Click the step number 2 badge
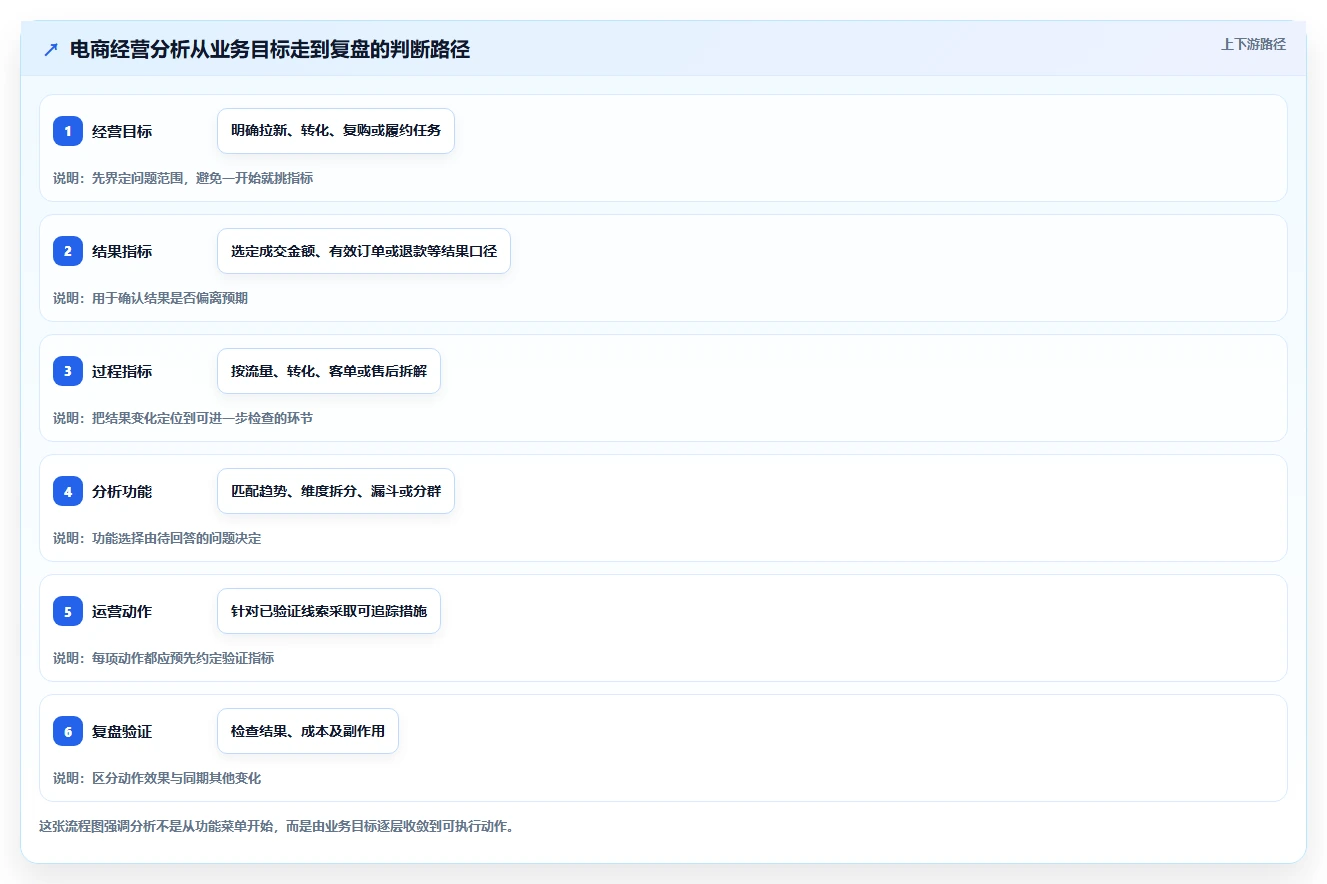Viewport: 1327px width, 884px height. click(68, 251)
